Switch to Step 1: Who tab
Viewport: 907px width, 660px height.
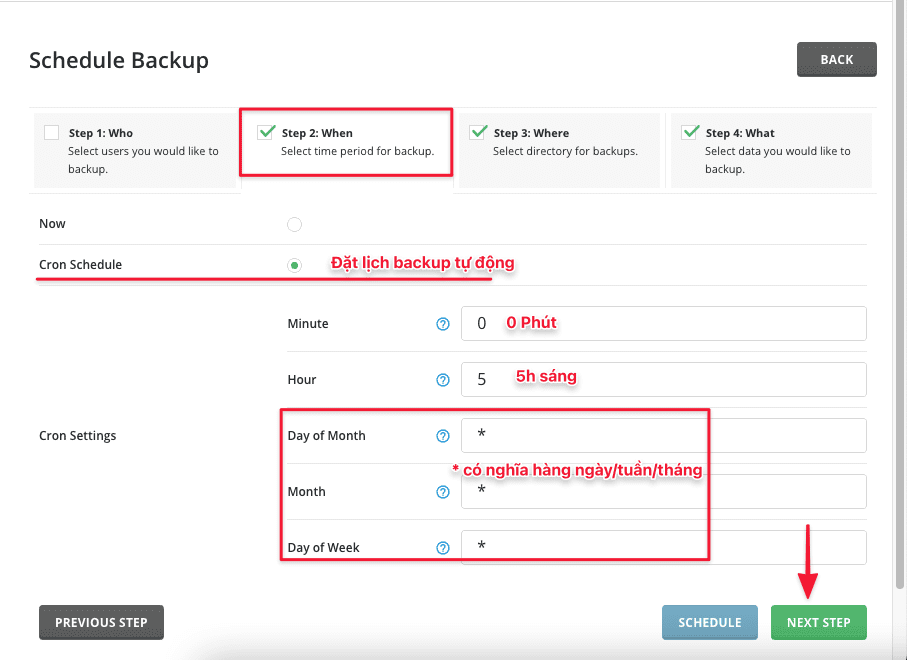click(134, 150)
